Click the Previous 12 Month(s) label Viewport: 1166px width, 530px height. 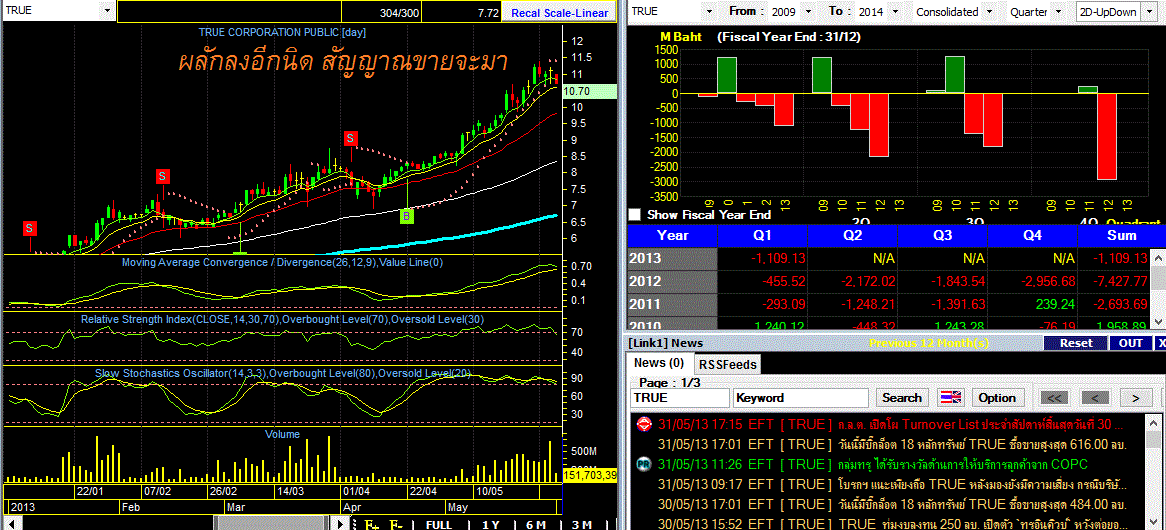pyautogui.click(x=929, y=343)
